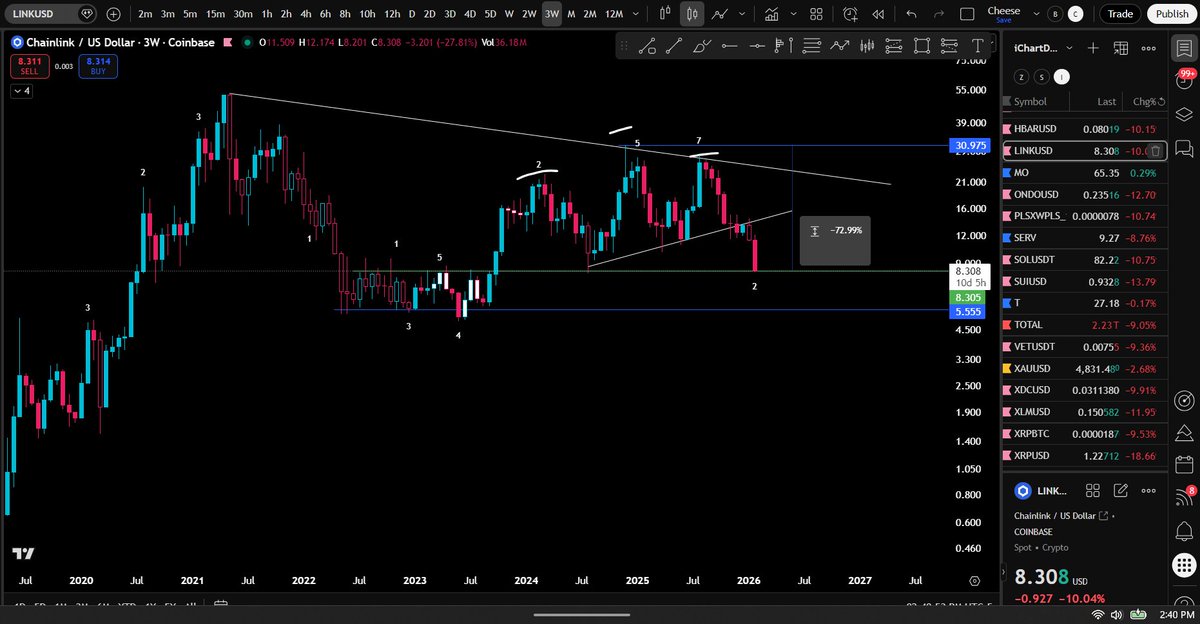Click the Trade button

[x=1120, y=14]
